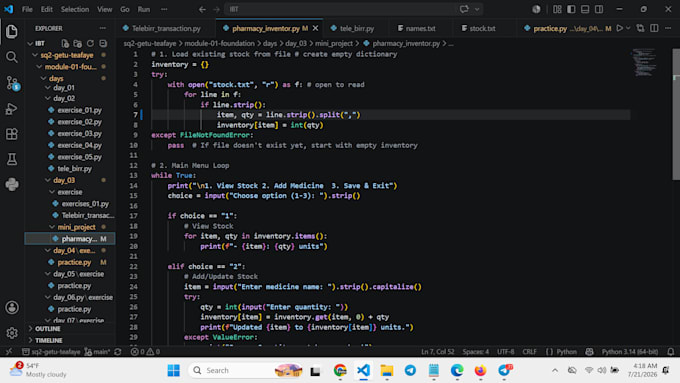This screenshot has width=680, height=383.
Task: Synchronize changes icon in status bar
Action: coord(118,352)
